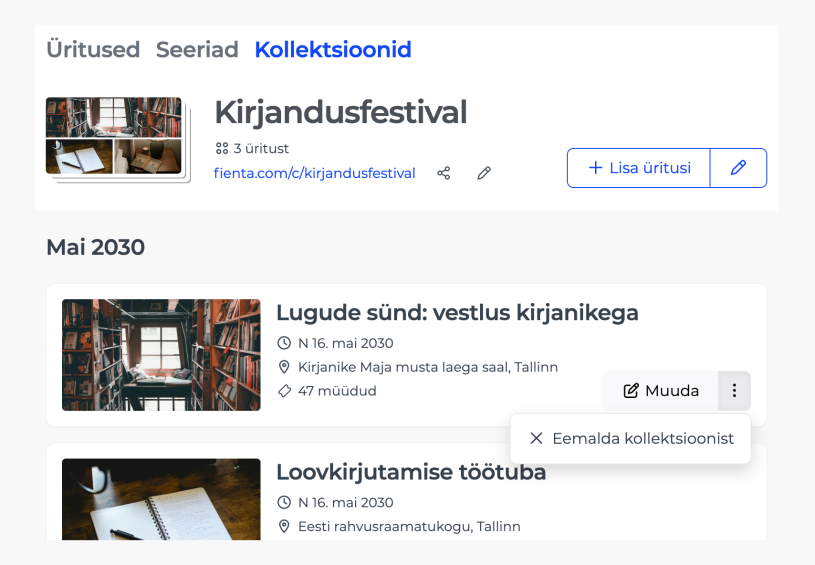Click the Loovkirjutamise töötuba notebook thumbnail

click(161, 499)
